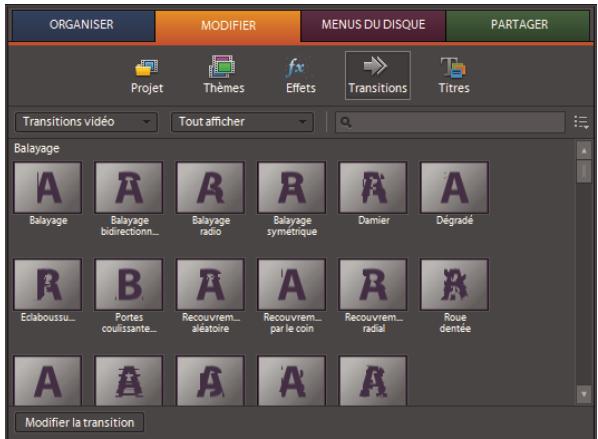Select the Dégradé transition thumbnail

(x=454, y=187)
